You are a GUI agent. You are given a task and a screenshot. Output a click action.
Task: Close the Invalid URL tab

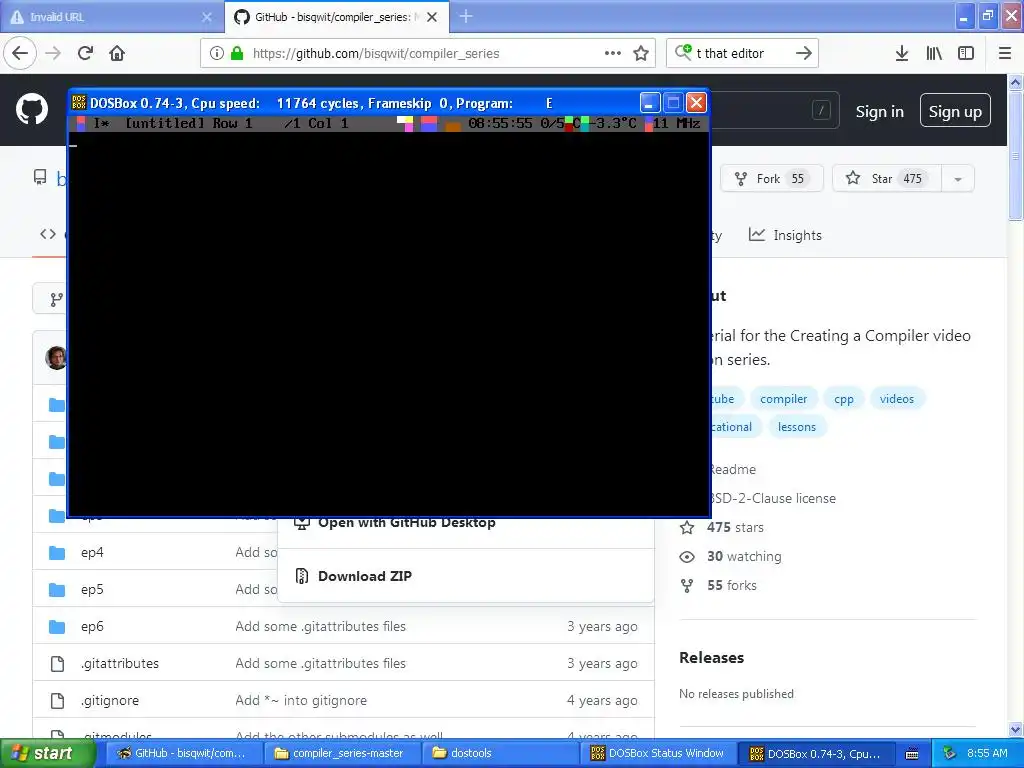206,17
